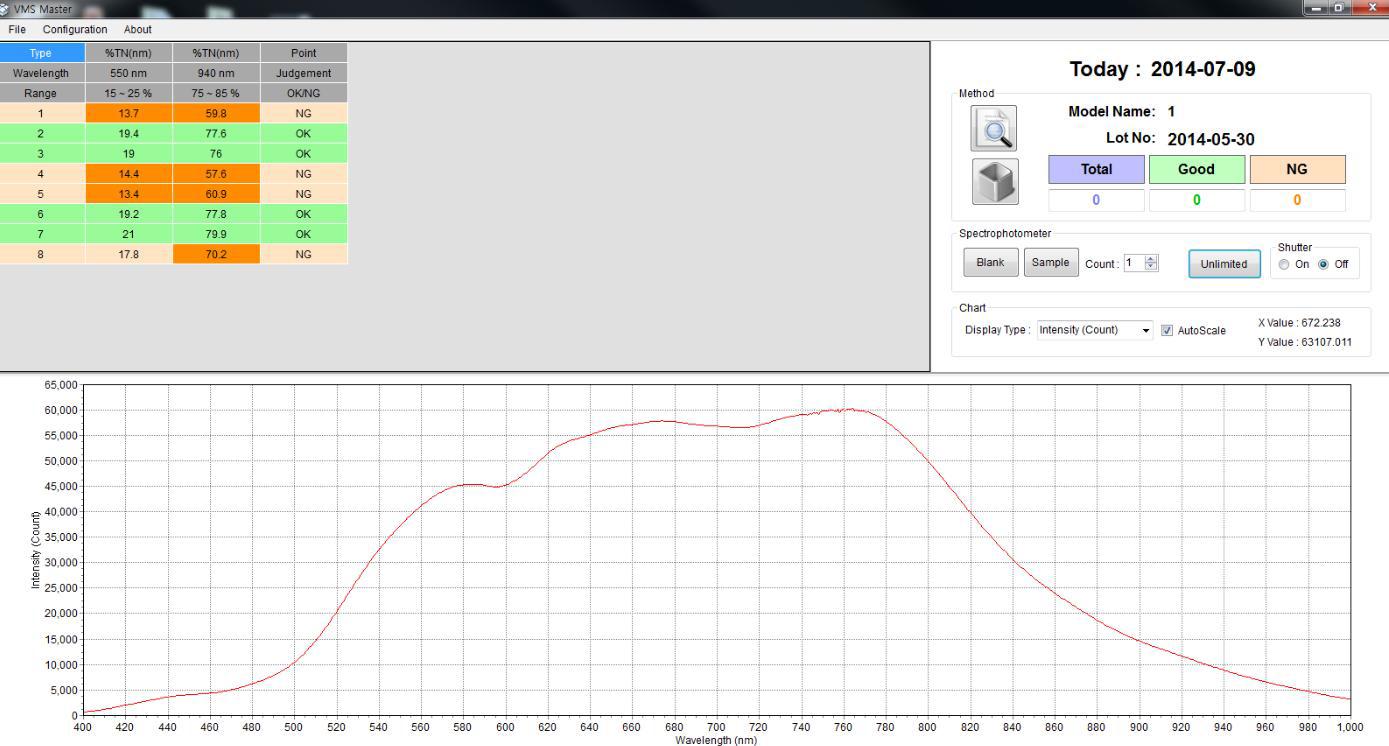1389x746 pixels.
Task: Click the 940 nm wavelength cell
Action: [x=216, y=73]
